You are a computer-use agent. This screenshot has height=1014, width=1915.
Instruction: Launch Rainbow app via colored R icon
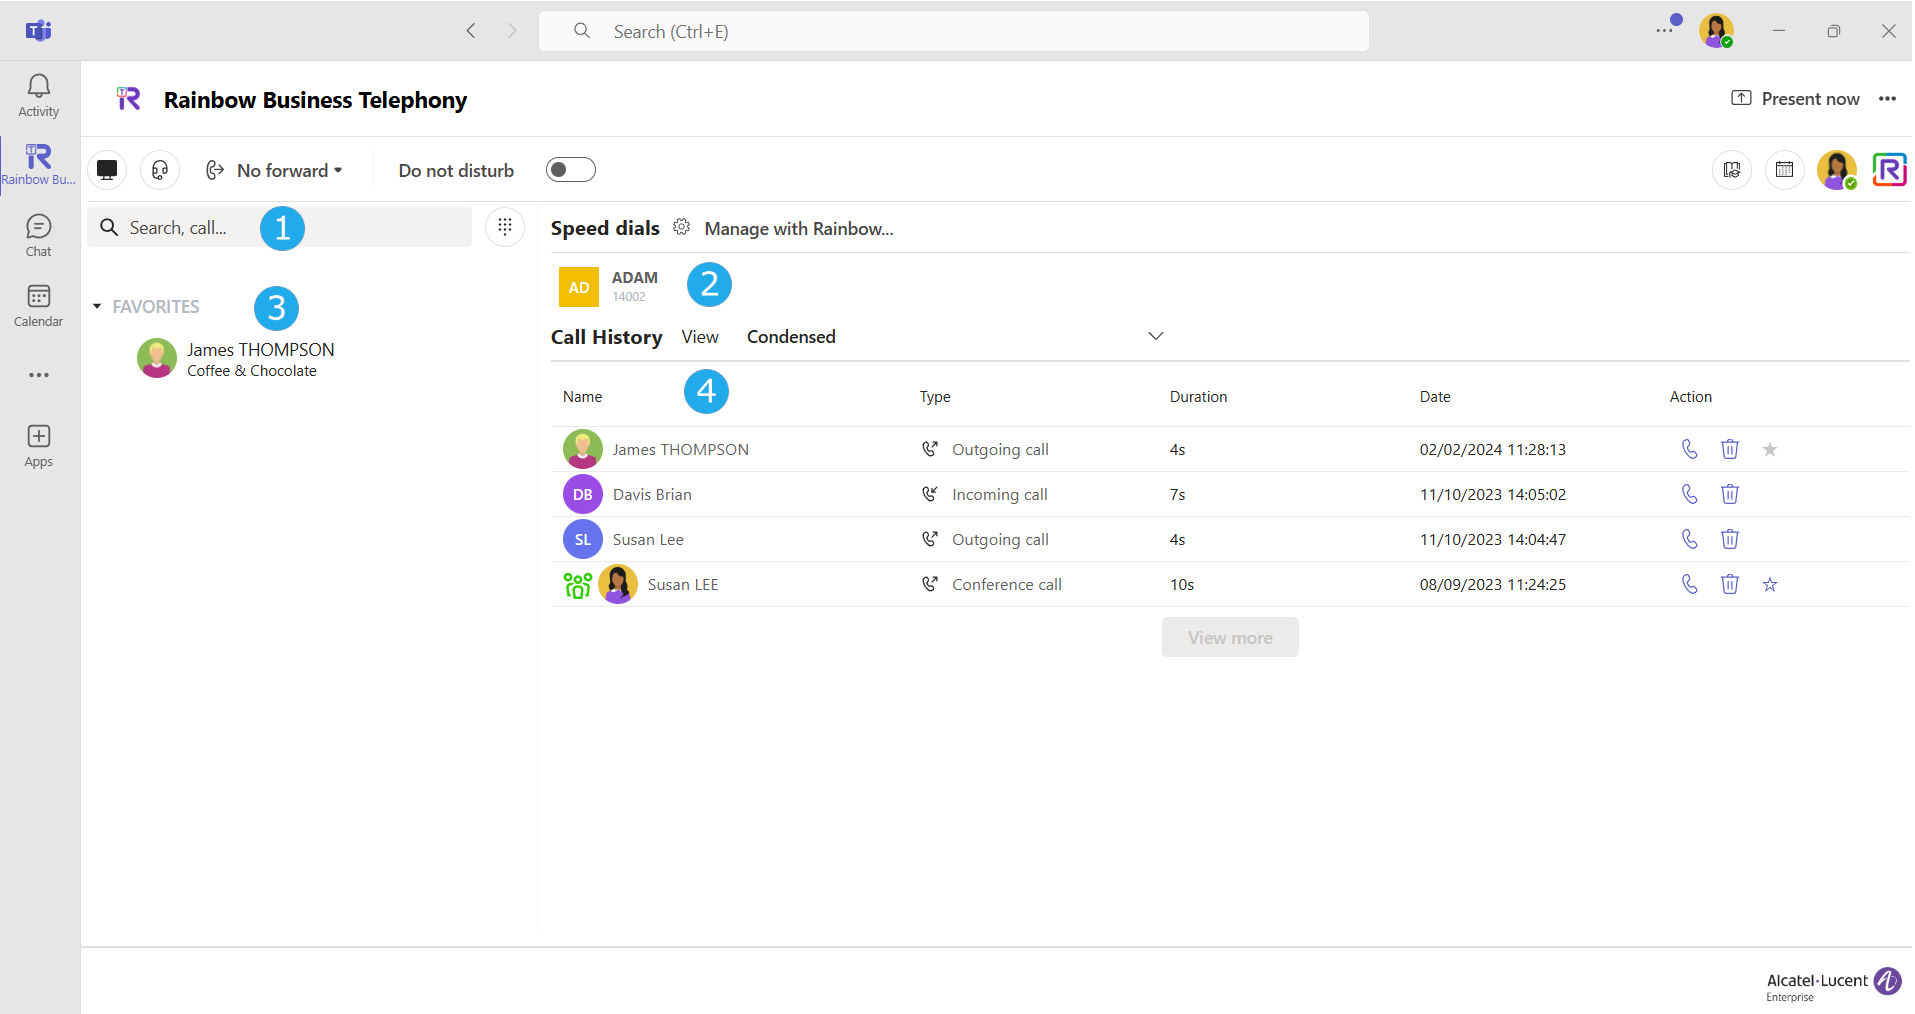point(1889,170)
